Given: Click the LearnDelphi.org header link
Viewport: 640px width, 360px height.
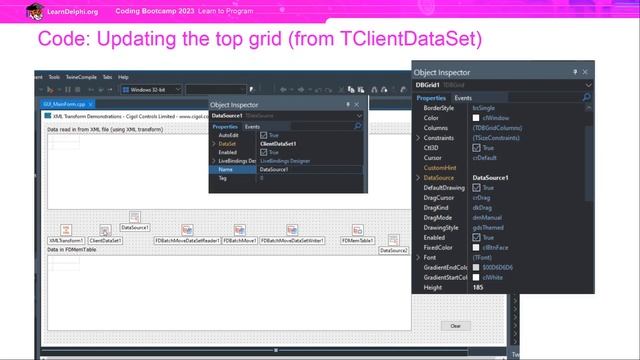Looking at the screenshot, I should [73, 11].
